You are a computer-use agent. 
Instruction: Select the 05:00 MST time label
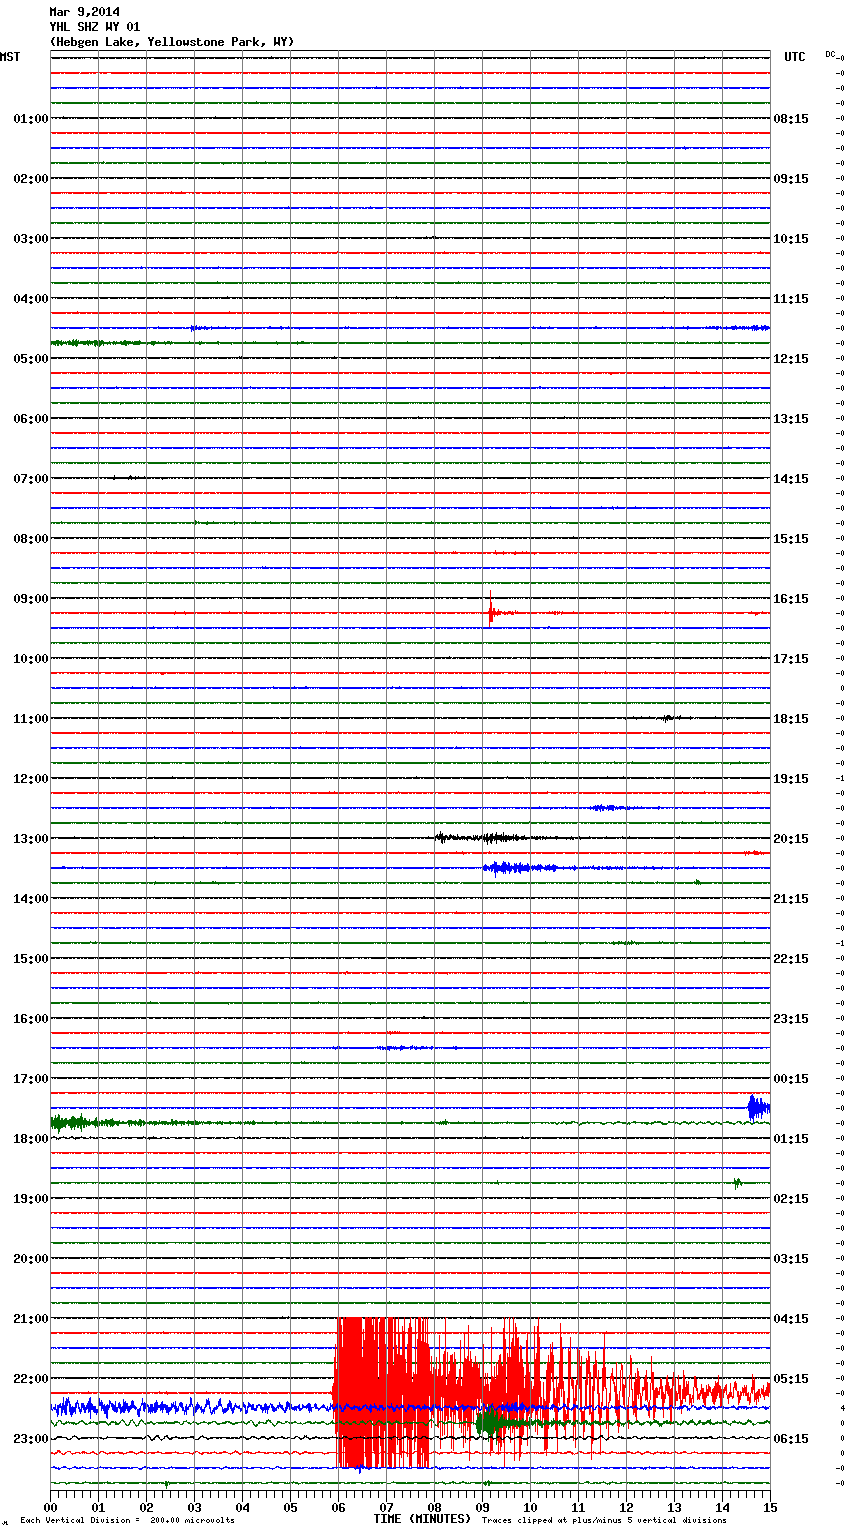pos(30,359)
